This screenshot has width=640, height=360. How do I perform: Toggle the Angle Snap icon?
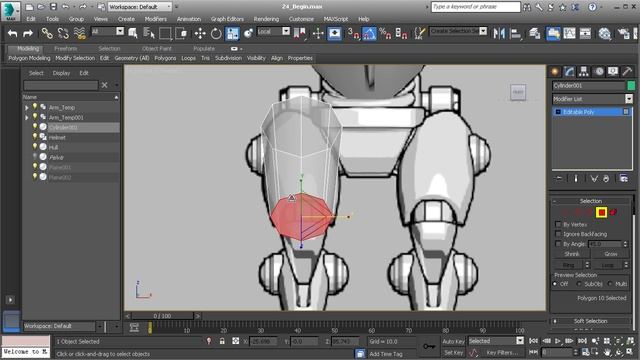tap(369, 33)
